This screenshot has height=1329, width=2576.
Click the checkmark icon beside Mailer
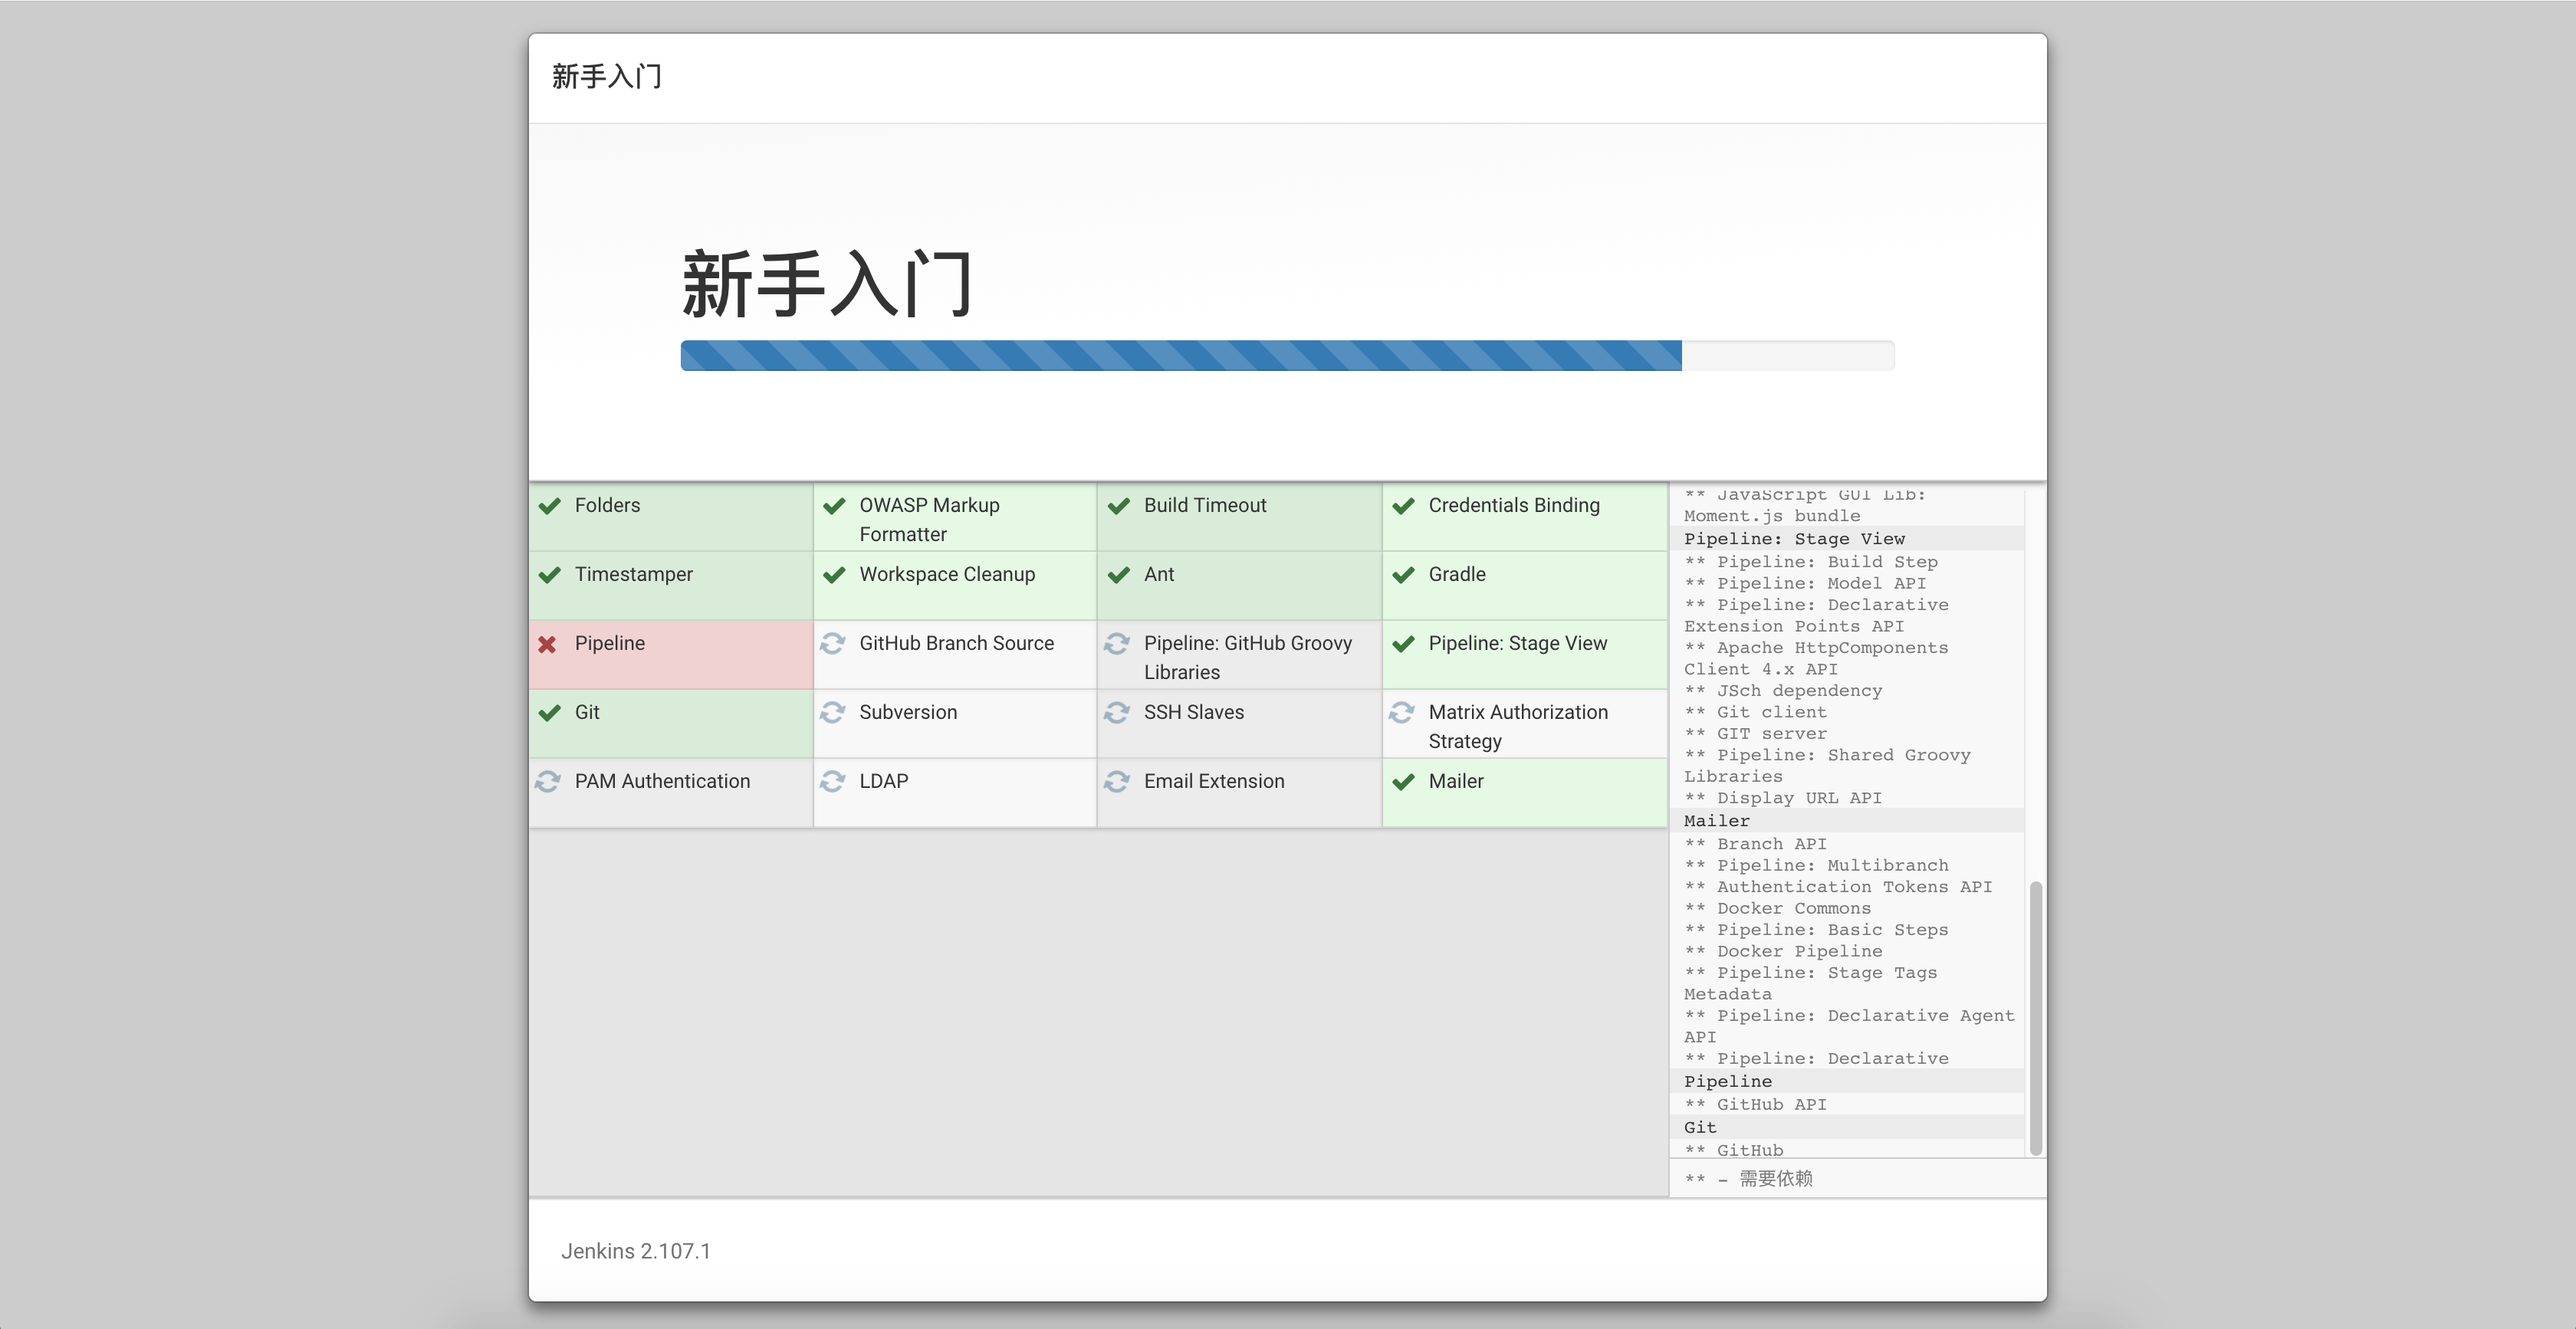(x=1403, y=781)
